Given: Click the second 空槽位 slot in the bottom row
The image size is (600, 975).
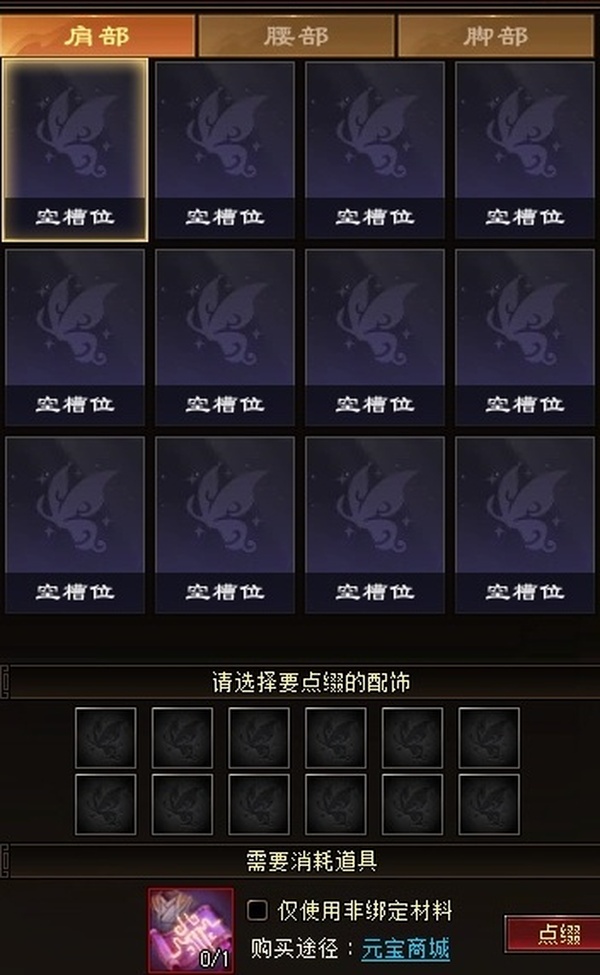Looking at the screenshot, I should [225, 525].
